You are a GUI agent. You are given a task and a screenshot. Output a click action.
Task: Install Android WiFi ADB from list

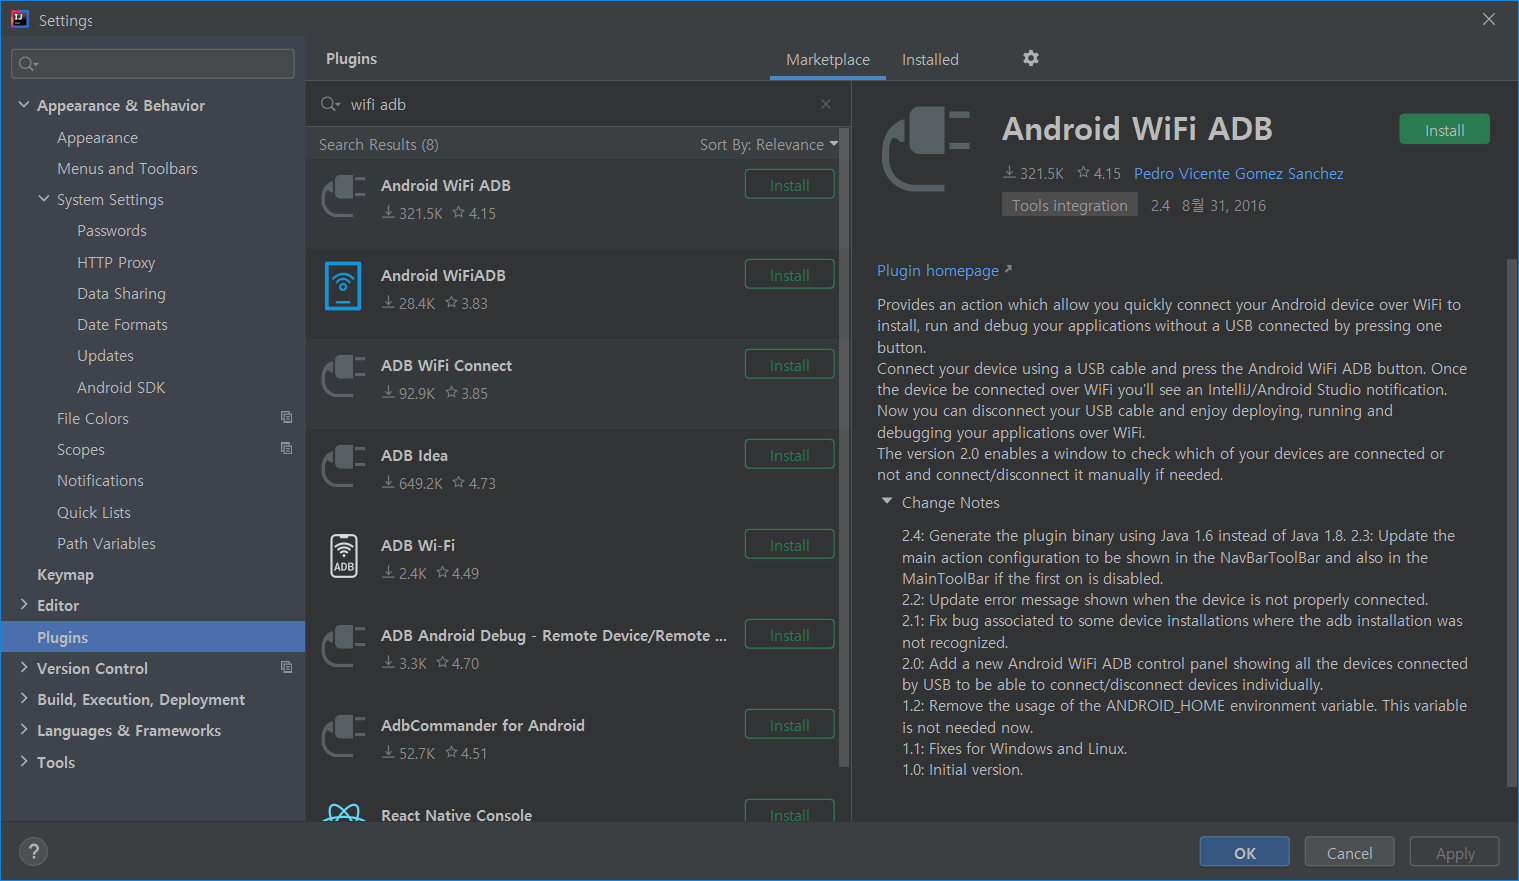click(789, 185)
